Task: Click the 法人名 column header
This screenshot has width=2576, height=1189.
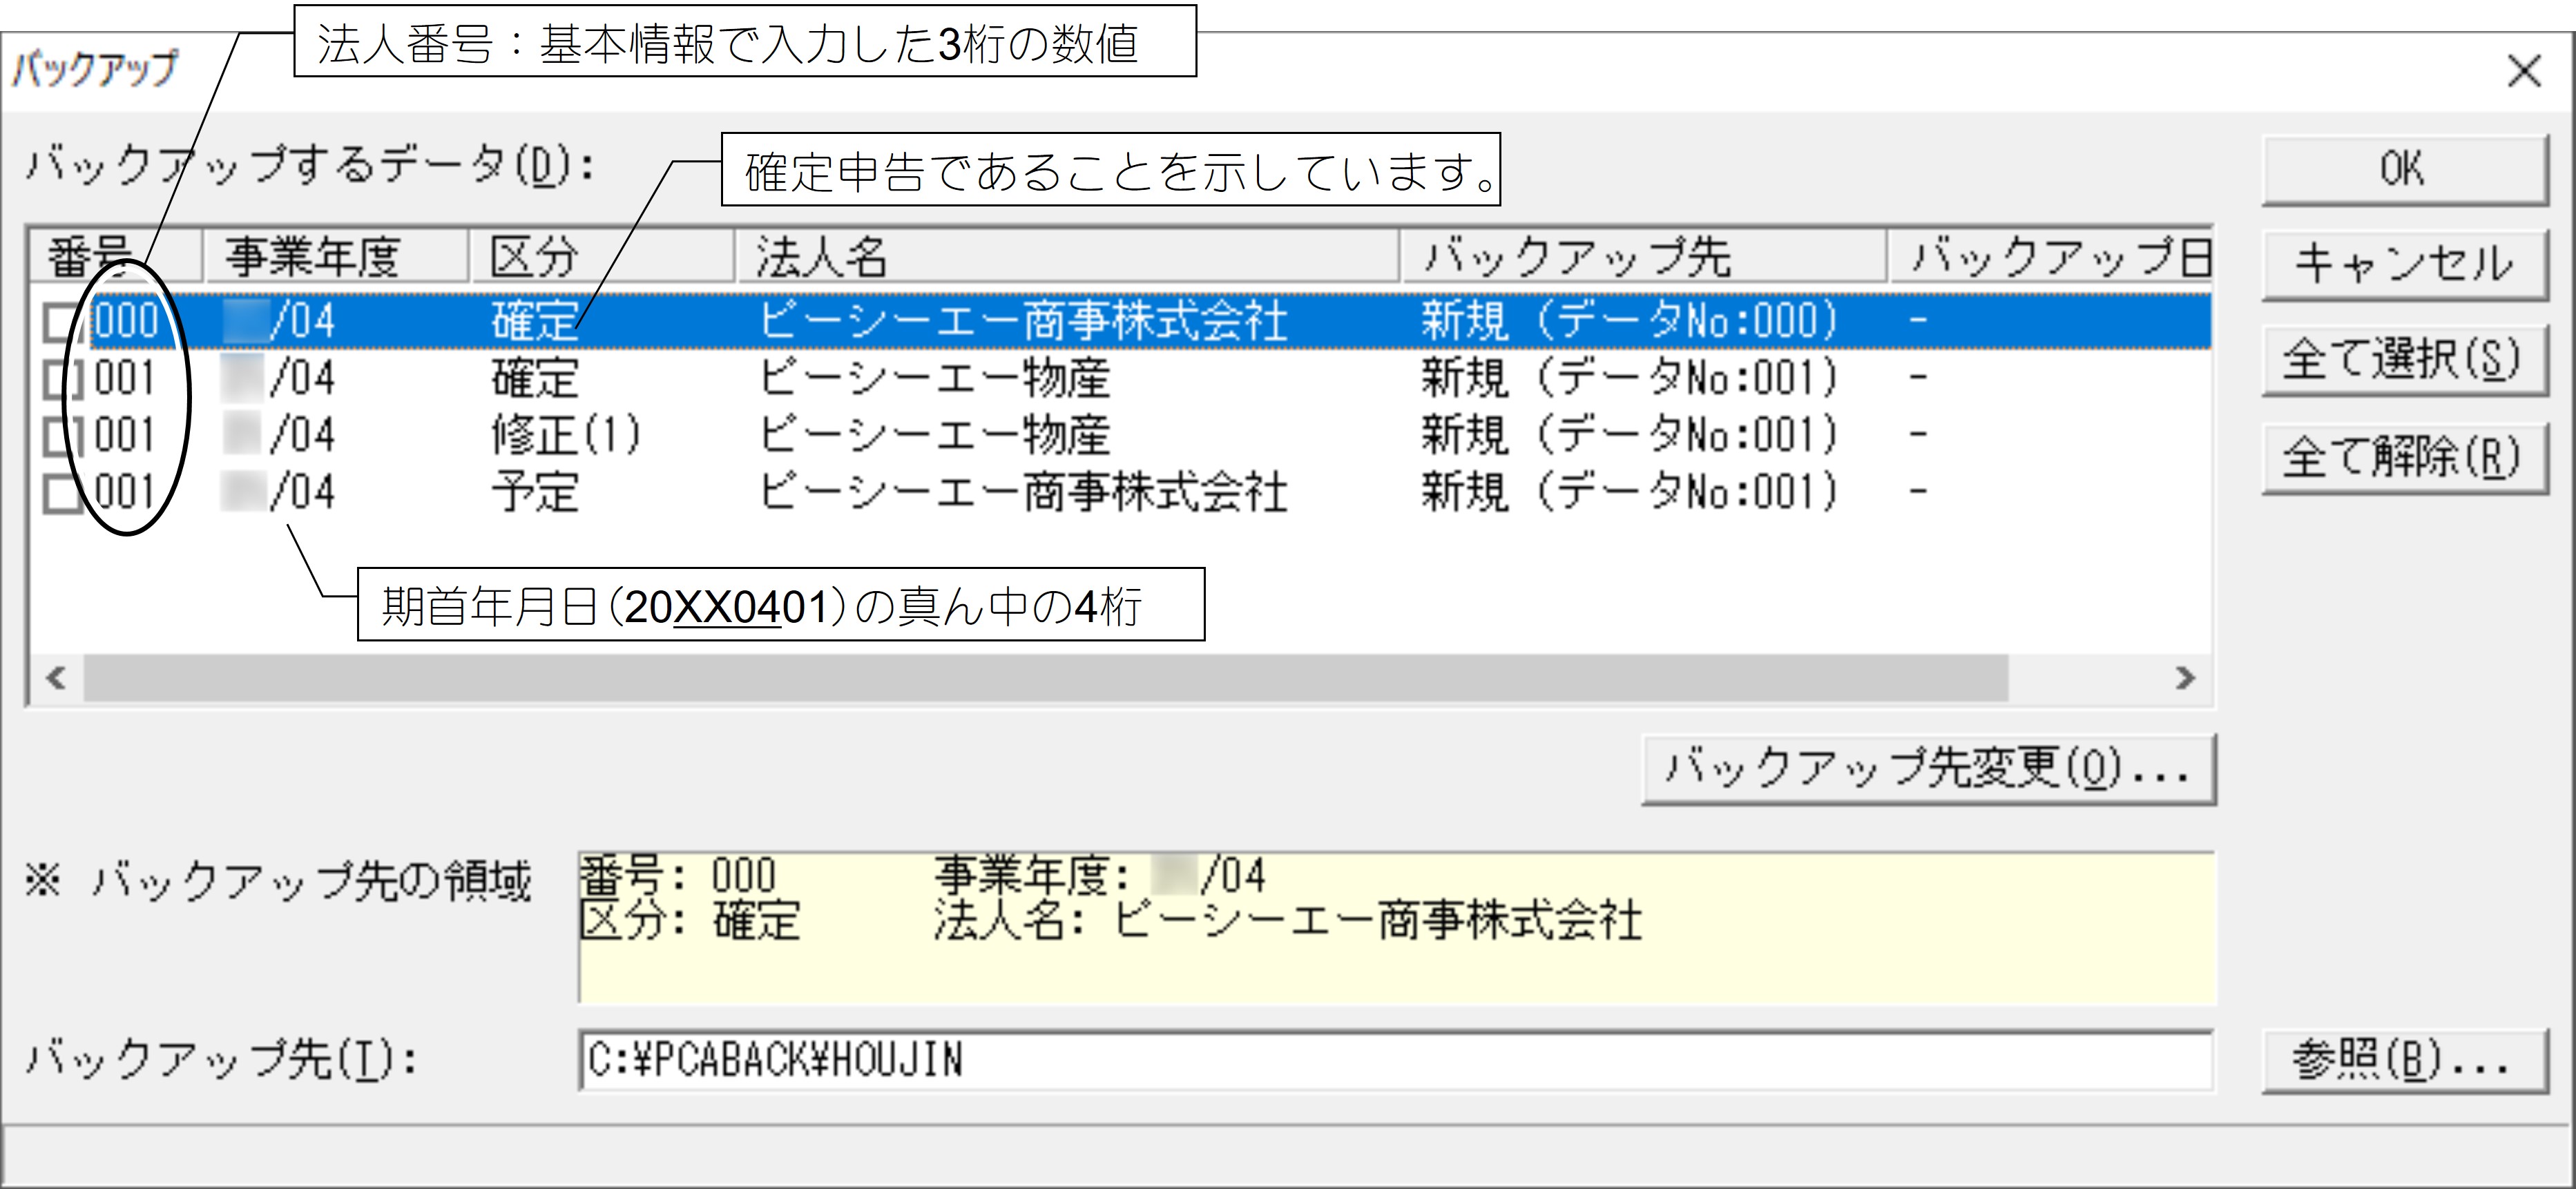Action: point(1067,257)
